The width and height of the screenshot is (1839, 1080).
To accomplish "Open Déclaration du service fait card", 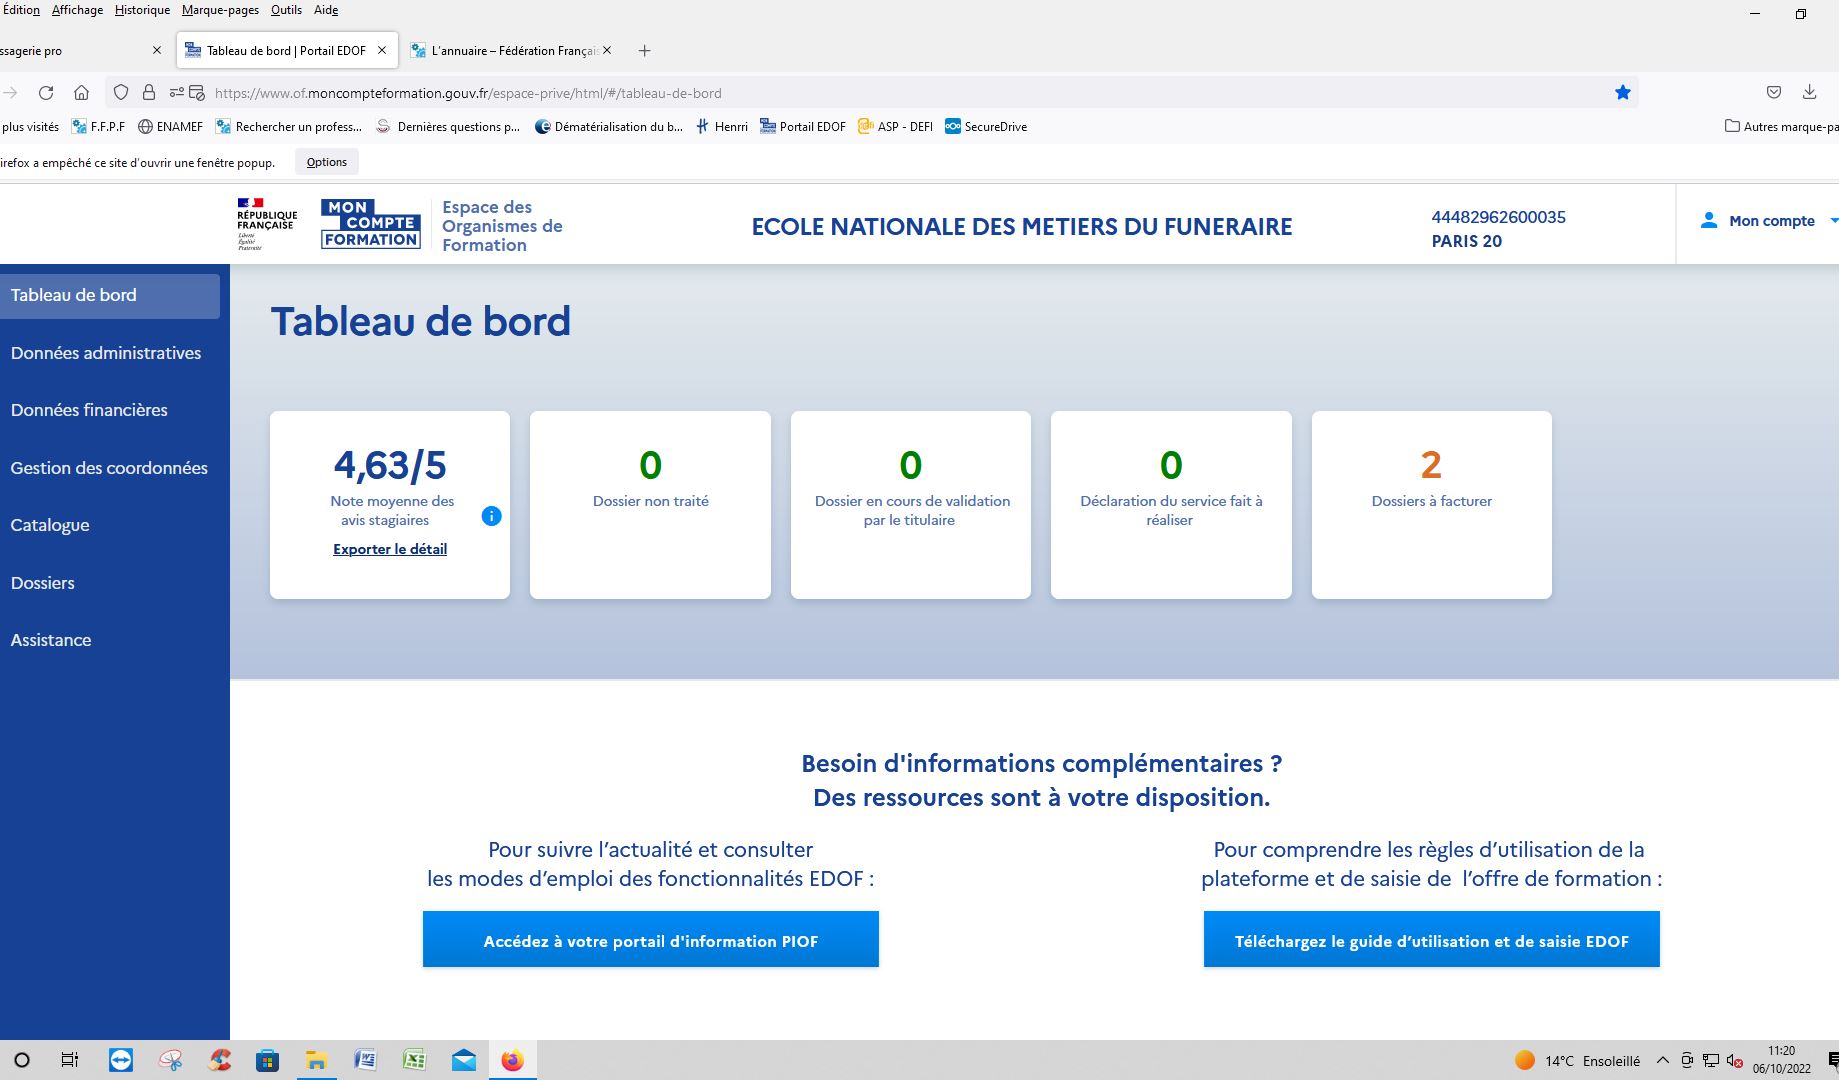I will point(1171,505).
